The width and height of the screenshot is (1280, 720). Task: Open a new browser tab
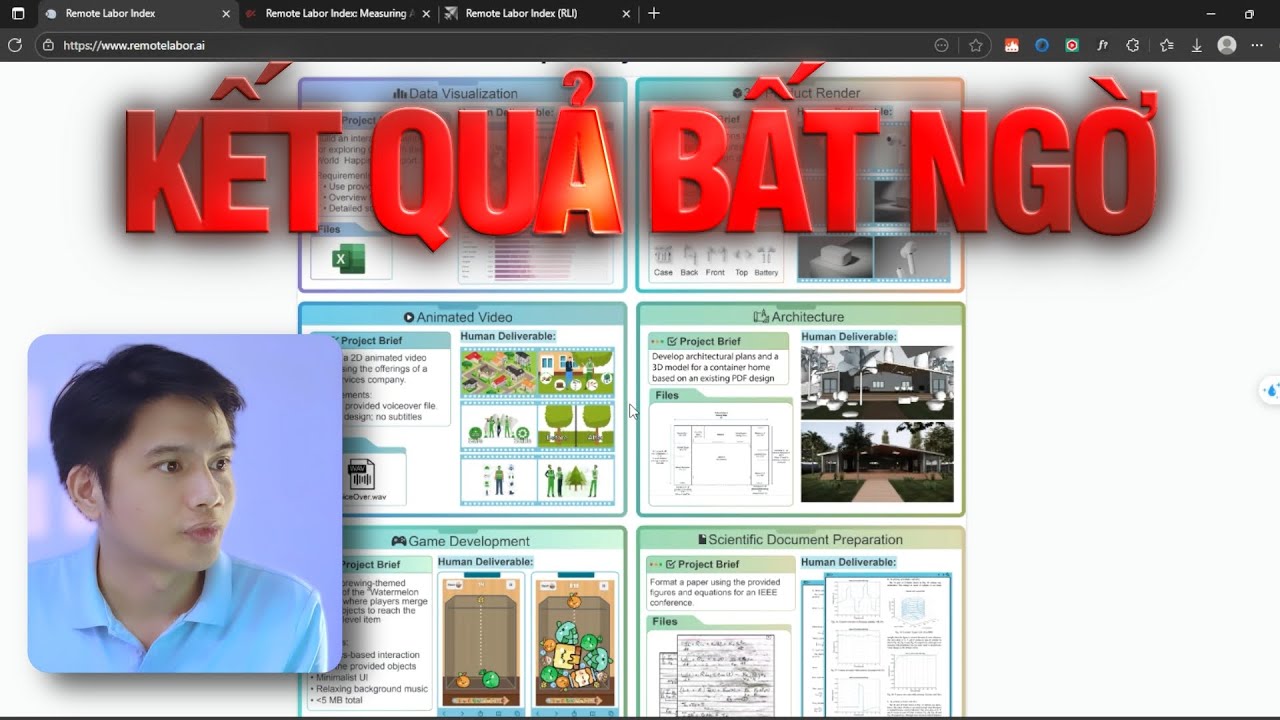pyautogui.click(x=654, y=14)
